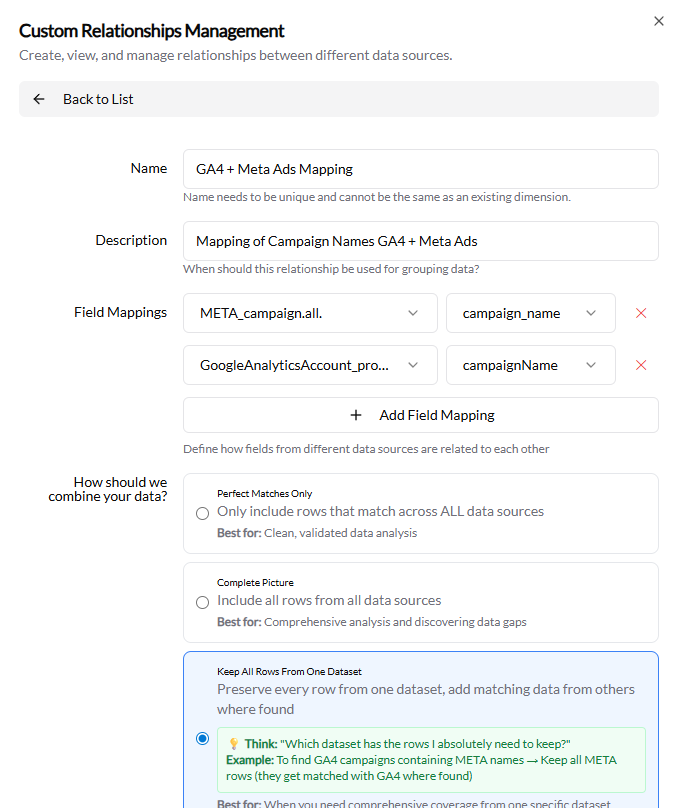685x808 pixels.
Task: Click the plus icon for Add Field Mapping
Action: point(355,415)
